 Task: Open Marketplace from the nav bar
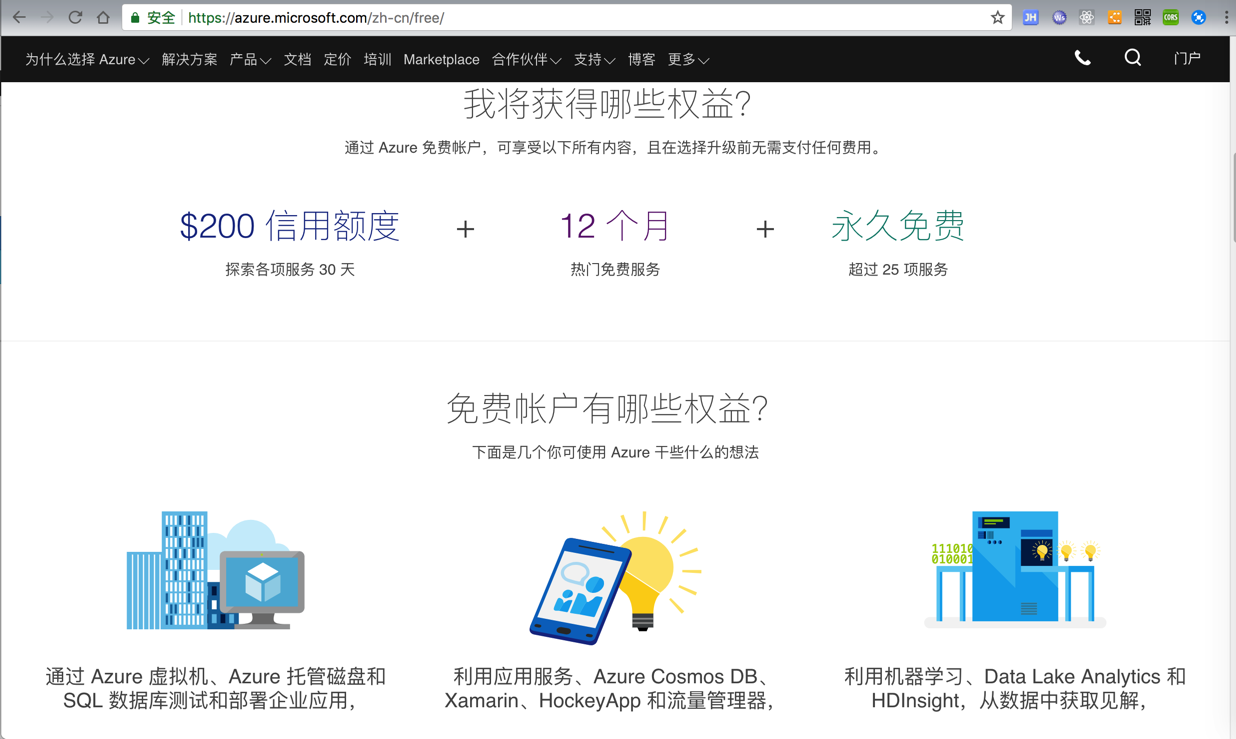click(441, 60)
